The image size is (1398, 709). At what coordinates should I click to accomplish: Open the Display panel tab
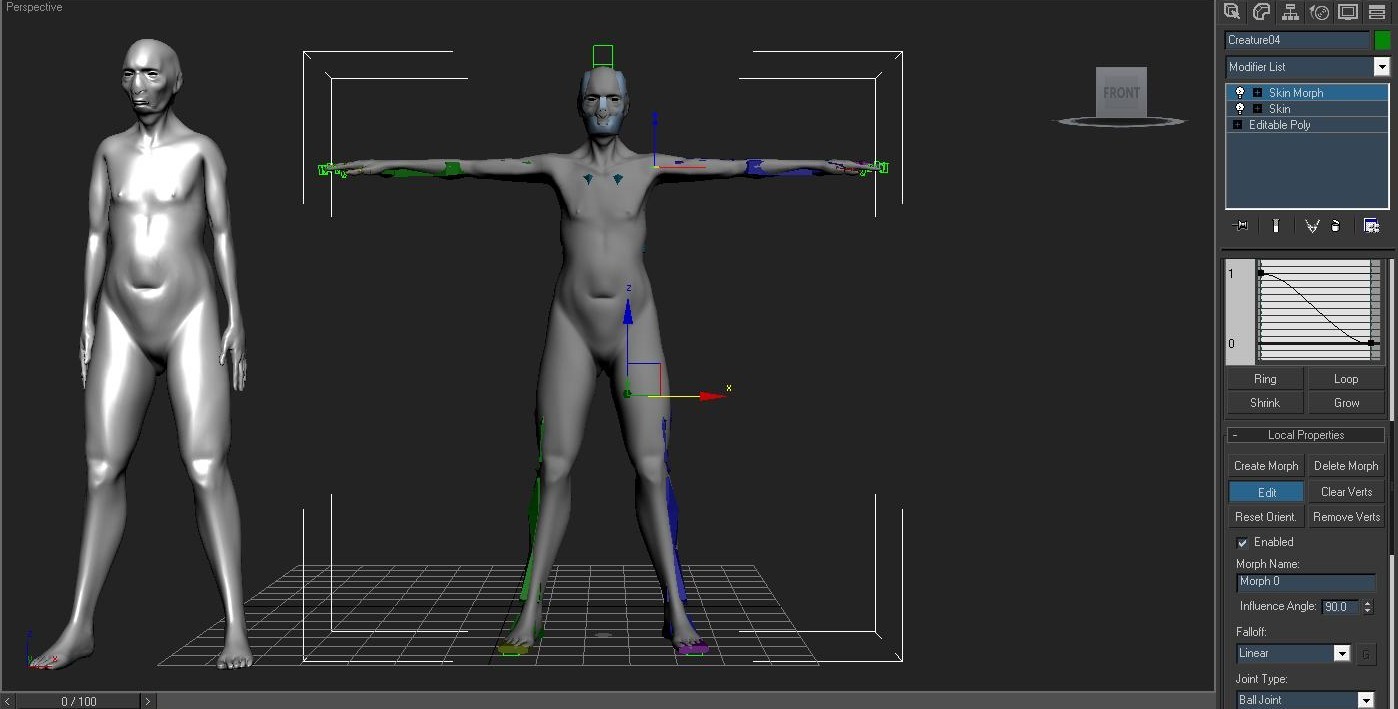[1348, 12]
